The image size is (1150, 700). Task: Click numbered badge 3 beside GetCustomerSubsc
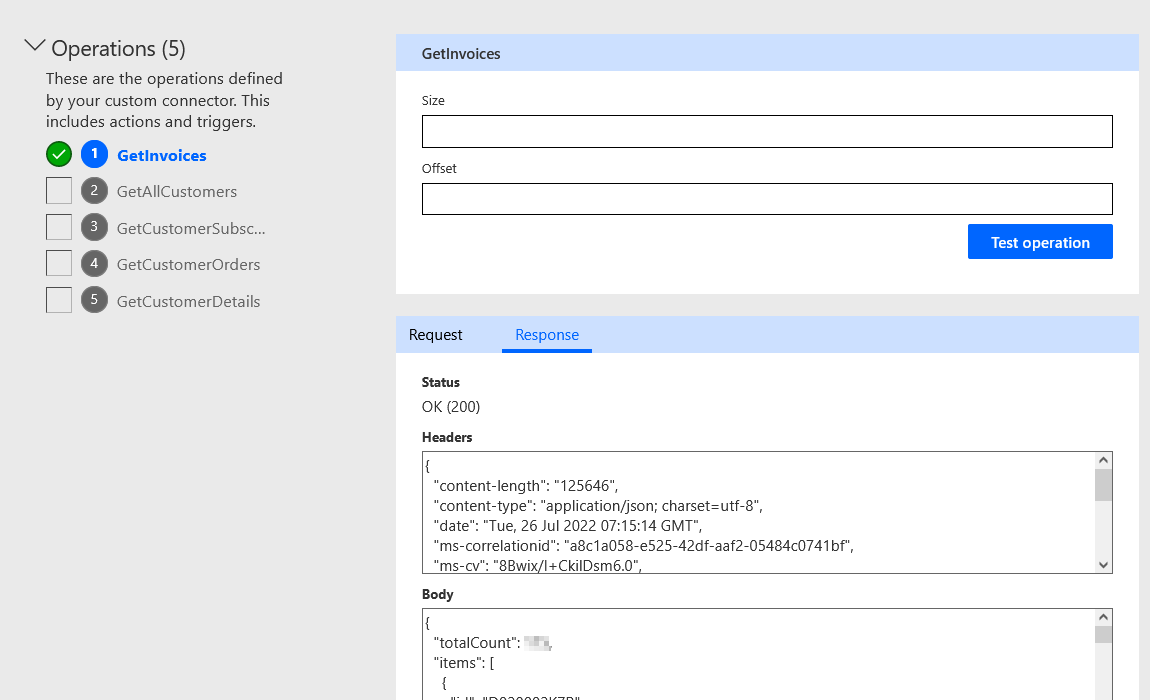[95, 227]
